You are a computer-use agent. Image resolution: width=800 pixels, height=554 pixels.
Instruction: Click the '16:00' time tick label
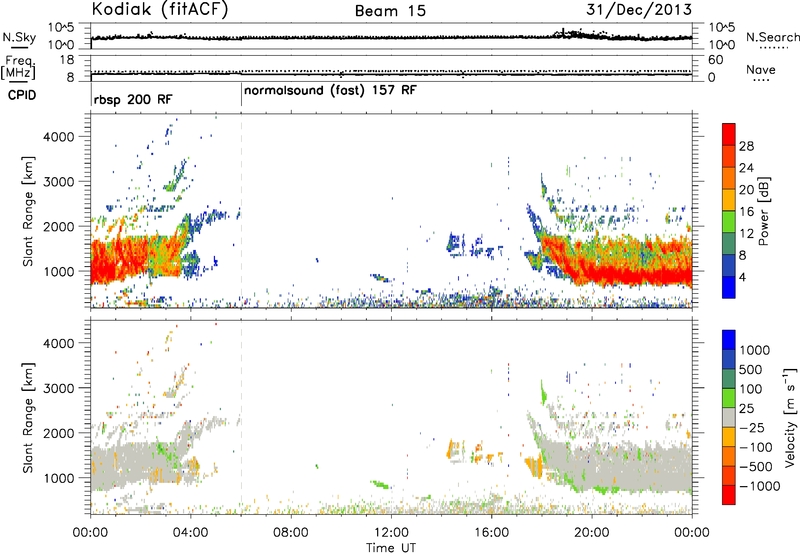point(491,533)
